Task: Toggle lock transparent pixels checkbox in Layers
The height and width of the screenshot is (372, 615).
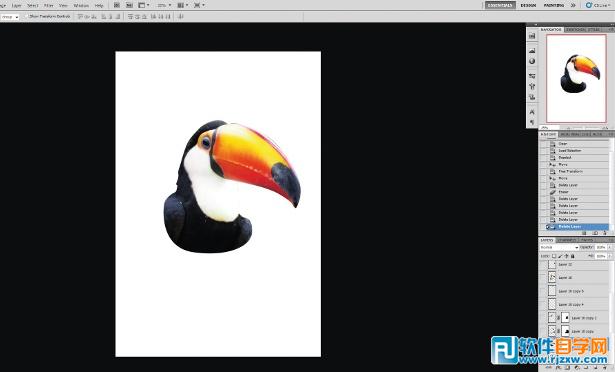Action: (x=554, y=256)
